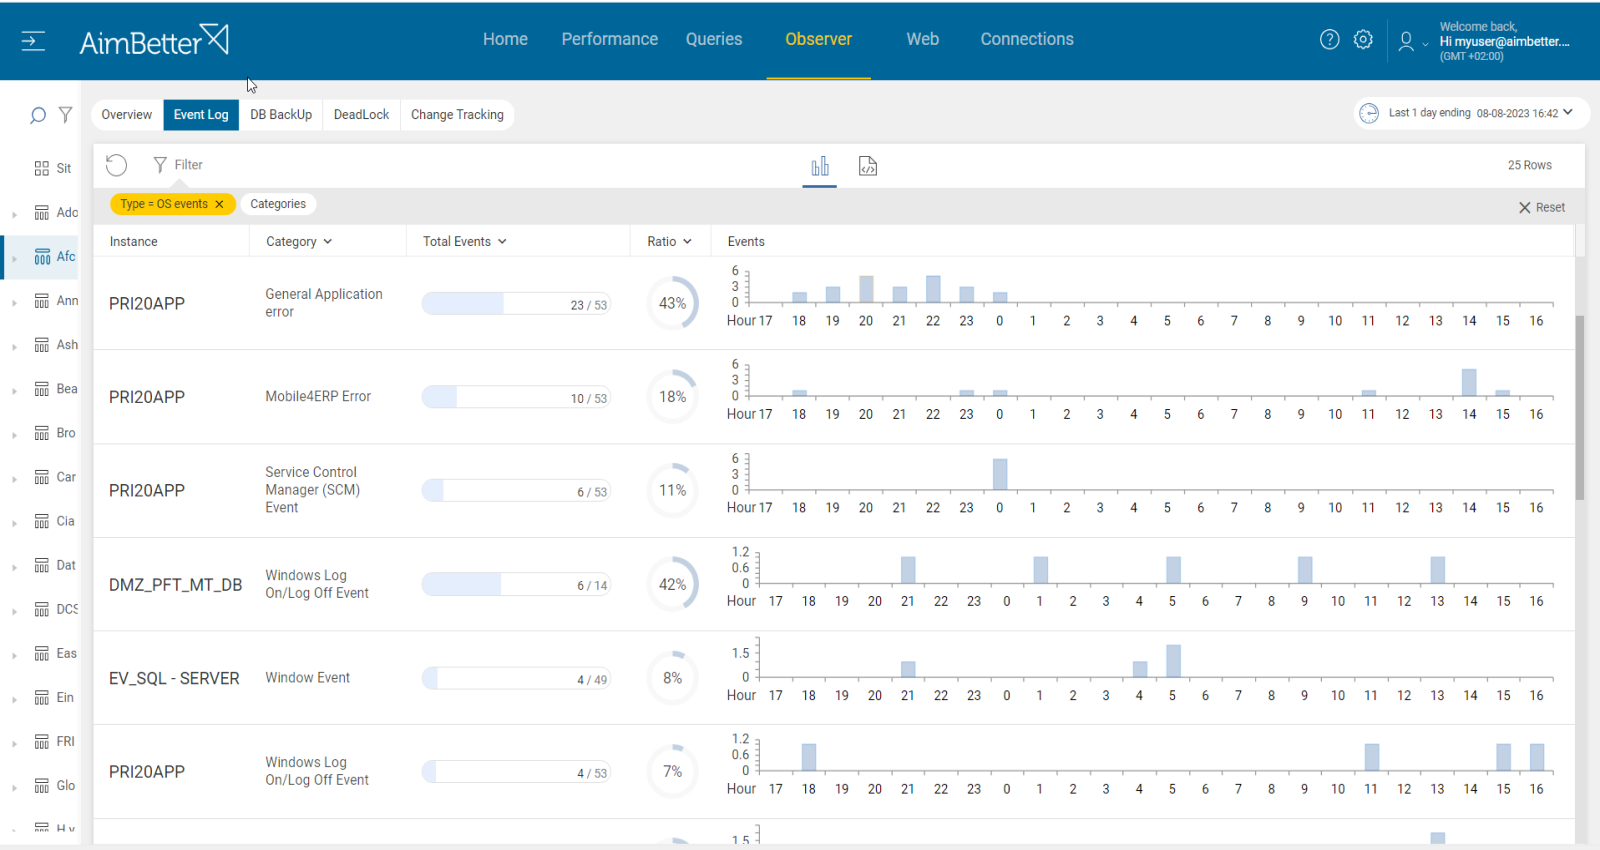Select the Cia server icon in sidebar
The image size is (1600, 850).
pos(41,520)
